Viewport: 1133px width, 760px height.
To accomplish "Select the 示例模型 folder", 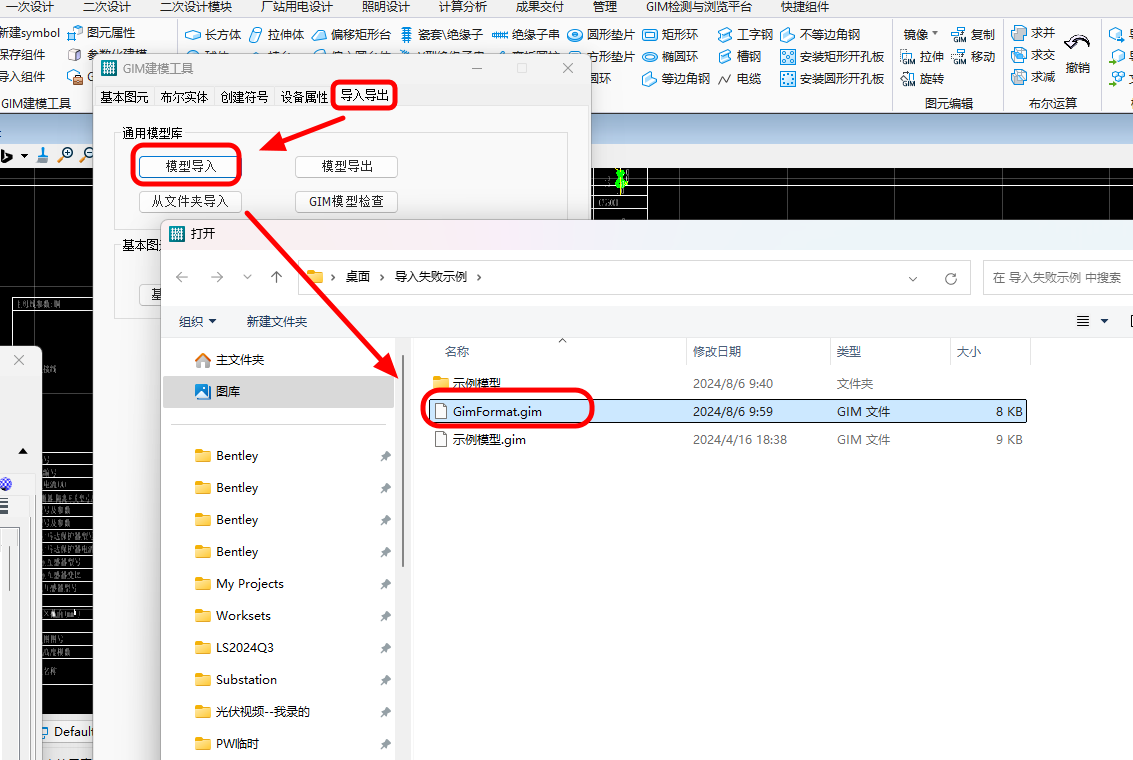I will [x=728, y=384].
